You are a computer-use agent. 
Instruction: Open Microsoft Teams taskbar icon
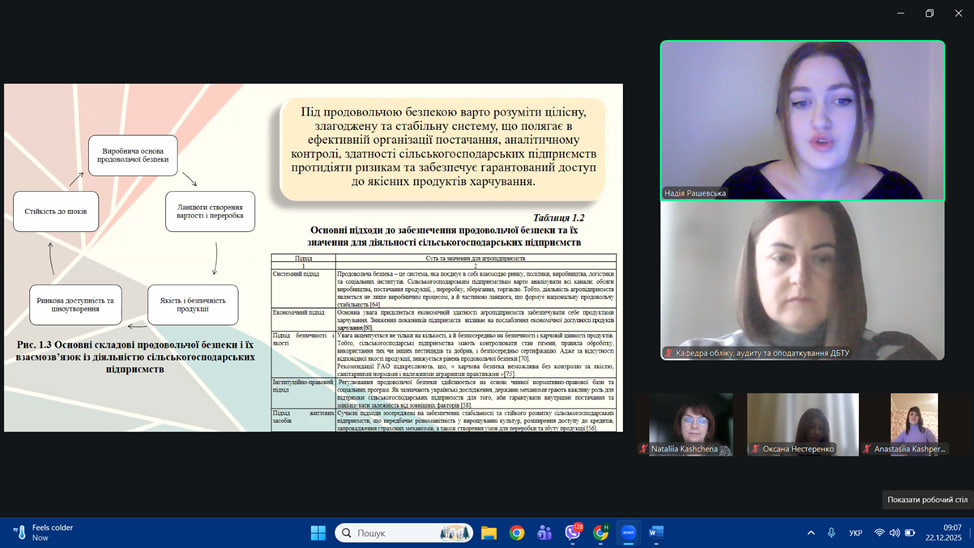pyautogui.click(x=544, y=533)
